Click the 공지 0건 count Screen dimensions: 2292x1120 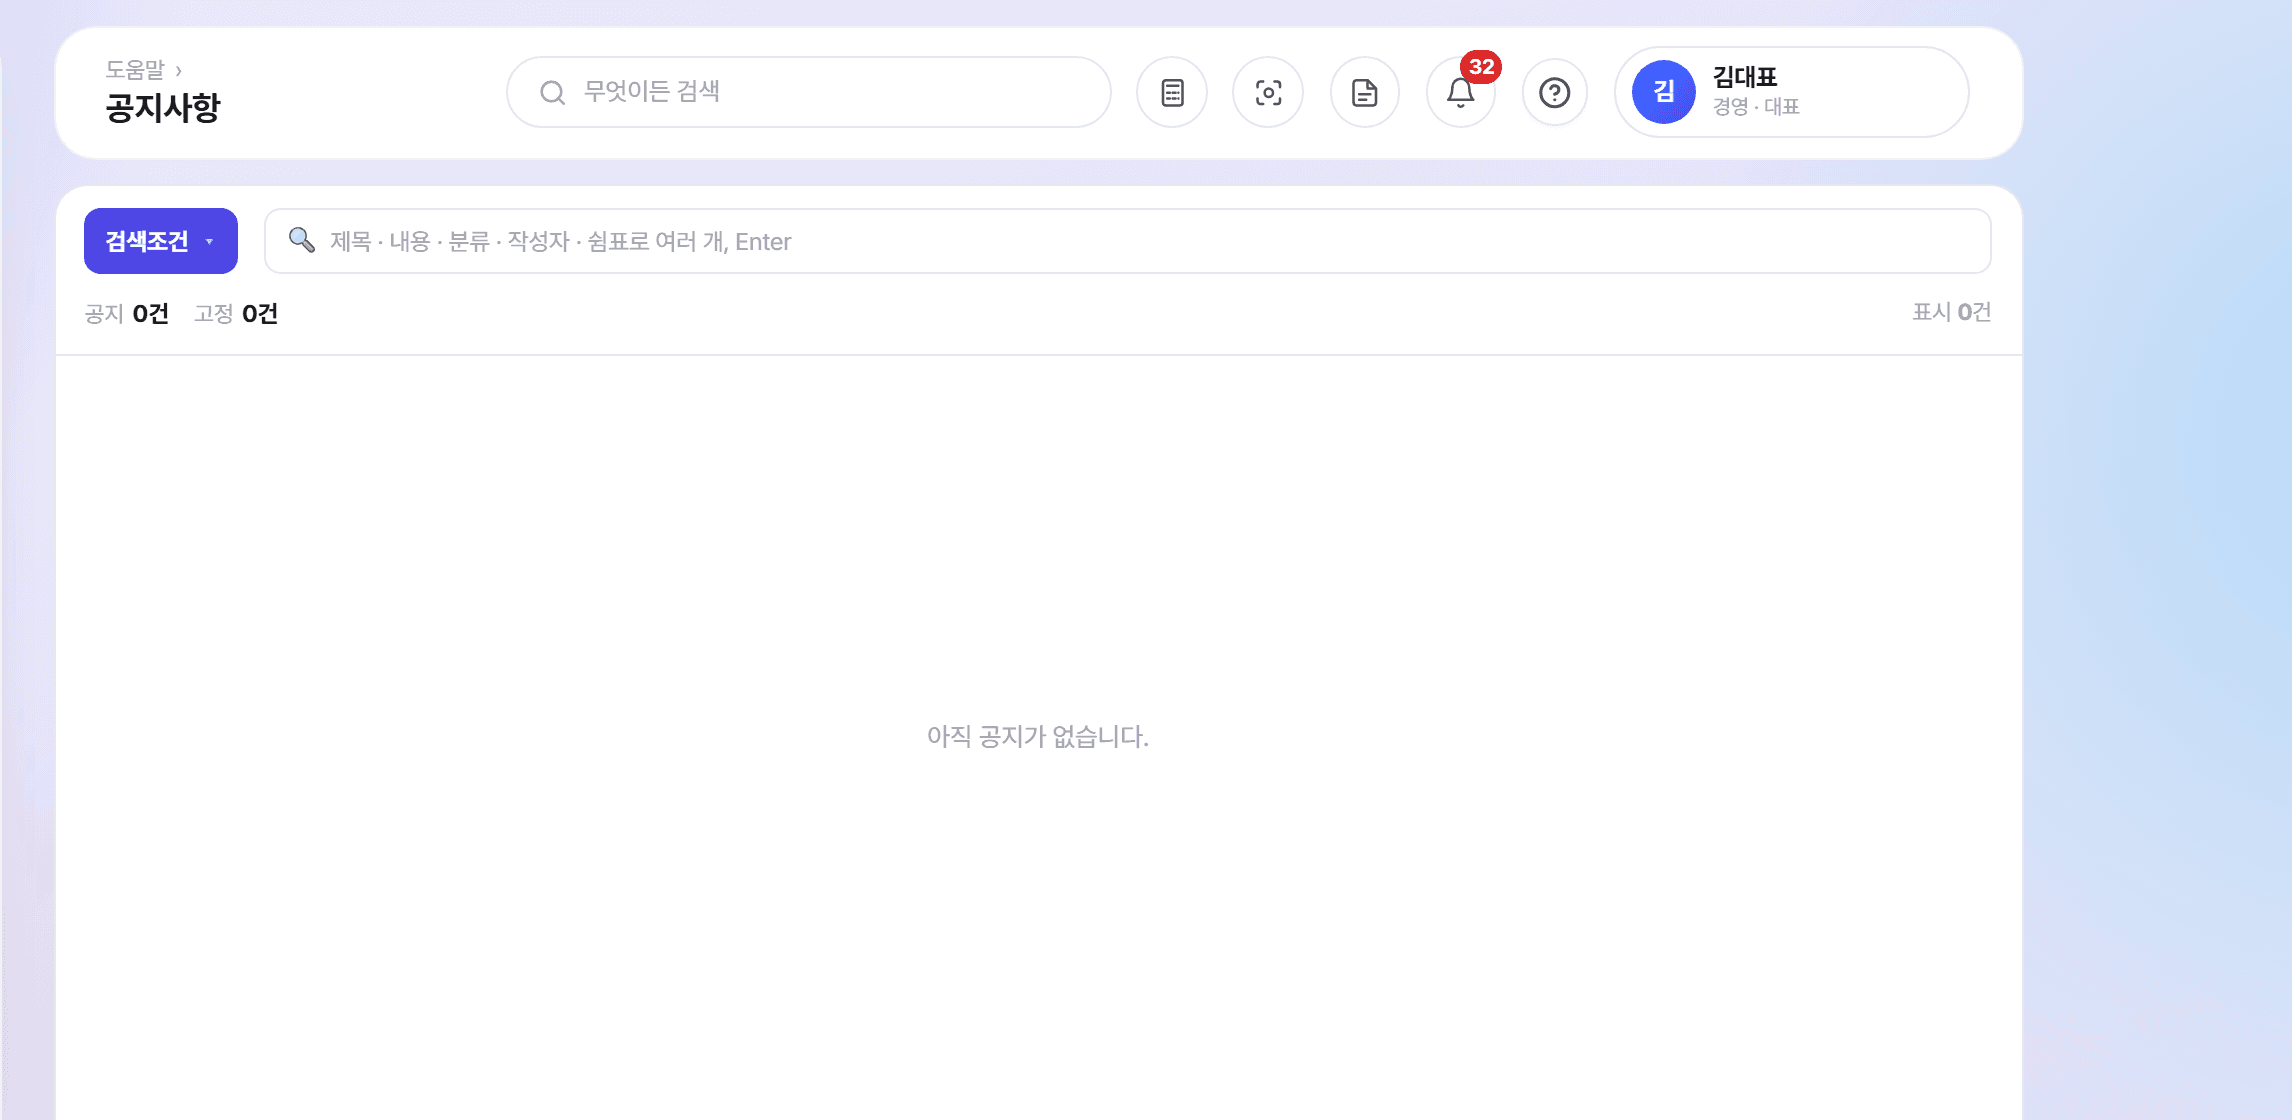point(127,314)
